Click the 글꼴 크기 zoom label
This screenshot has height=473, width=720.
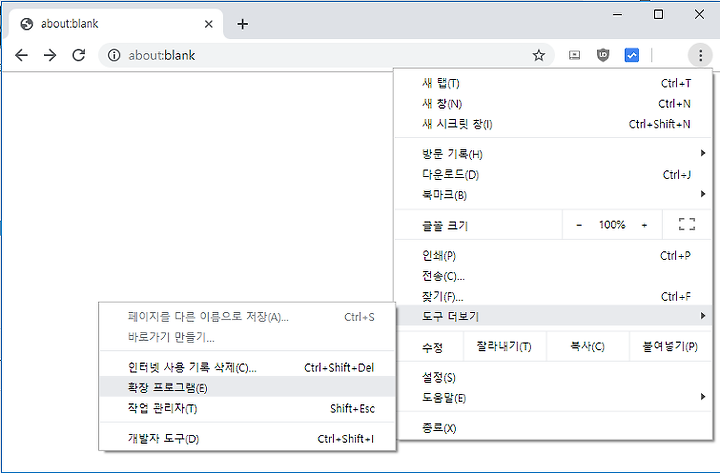[444, 225]
